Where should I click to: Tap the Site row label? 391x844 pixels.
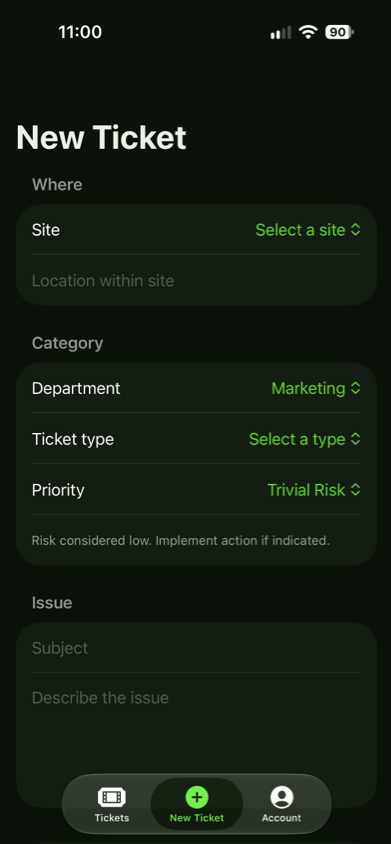click(x=46, y=230)
